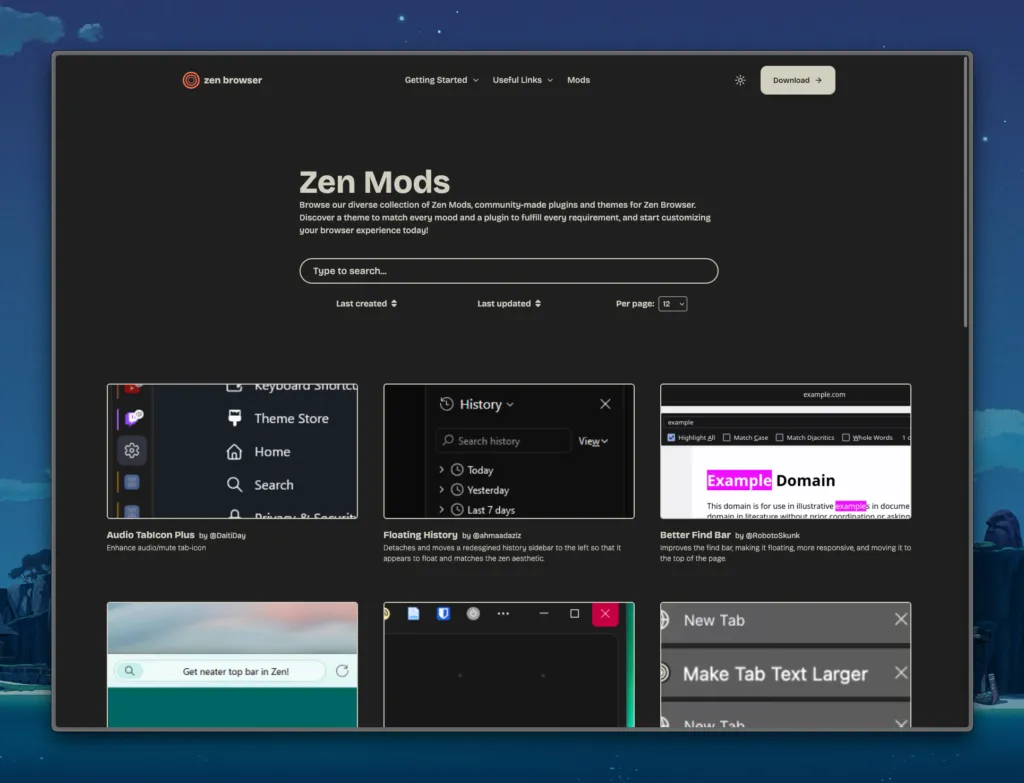The height and width of the screenshot is (783, 1024).
Task: Click the author name @ahmaadaziz
Action: 496,535
